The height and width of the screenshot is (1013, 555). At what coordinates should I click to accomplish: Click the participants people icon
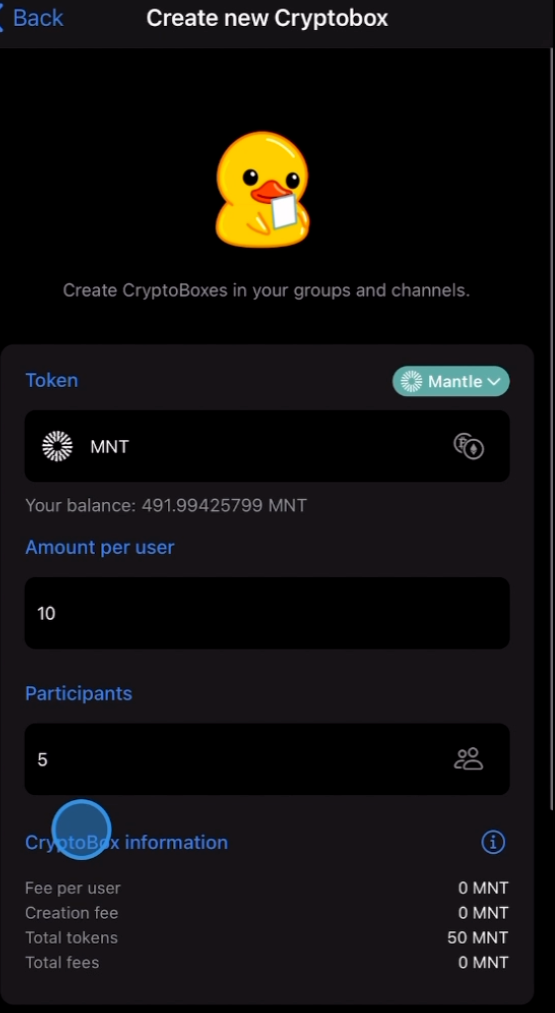click(469, 759)
